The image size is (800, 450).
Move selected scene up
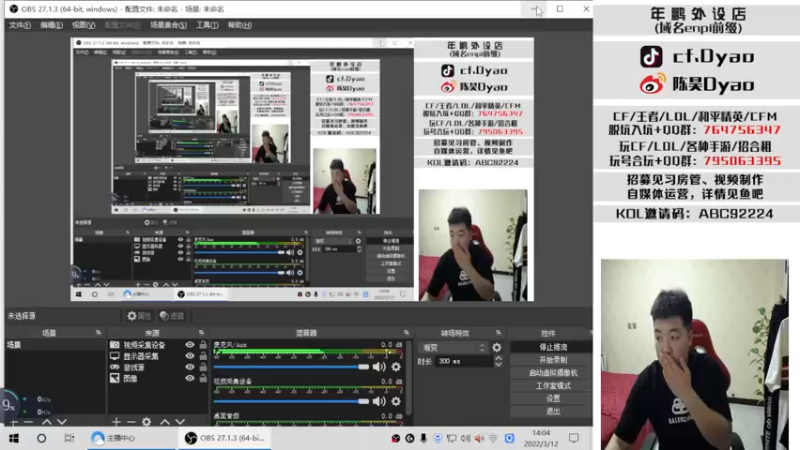click(46, 422)
